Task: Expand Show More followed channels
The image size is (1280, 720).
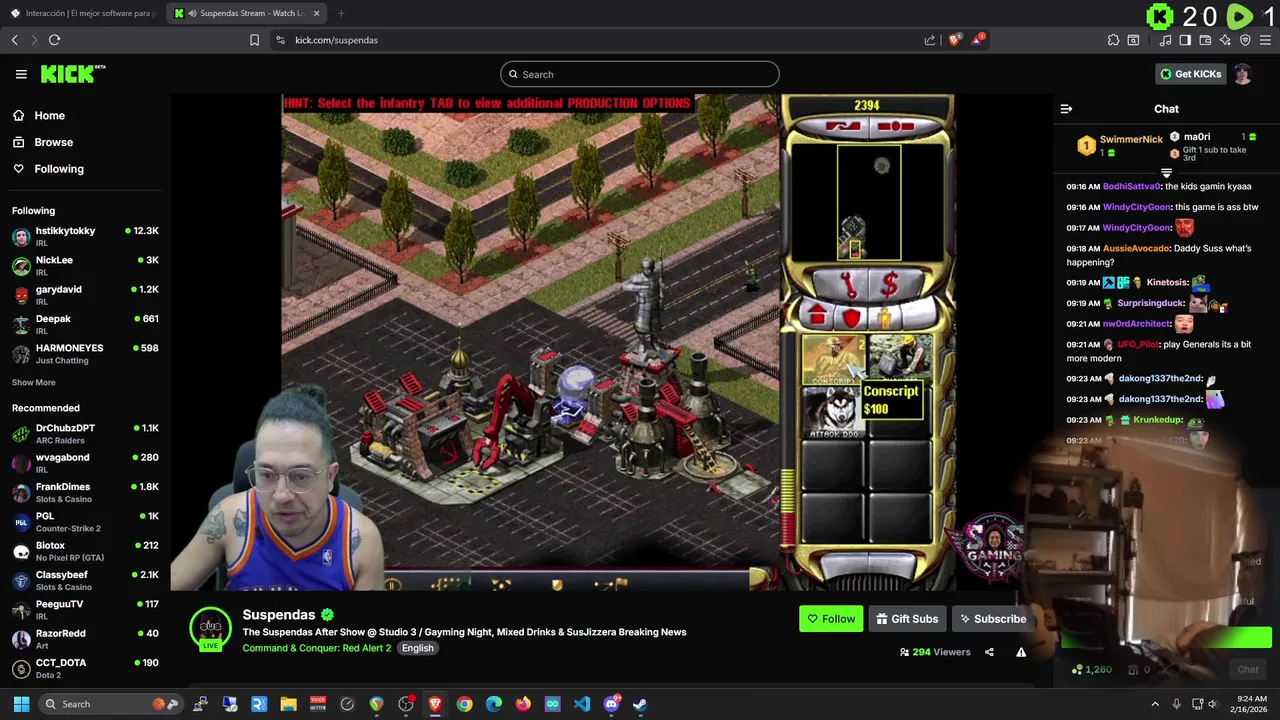Action: coord(34,382)
